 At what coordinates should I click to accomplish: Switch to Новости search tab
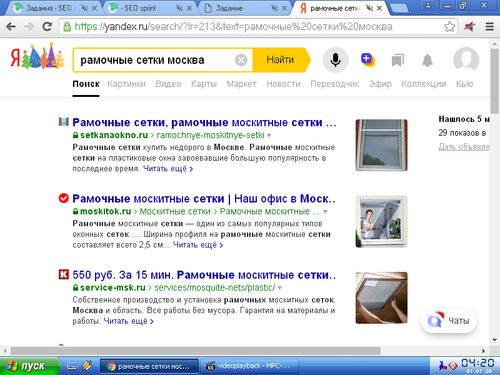tap(283, 84)
